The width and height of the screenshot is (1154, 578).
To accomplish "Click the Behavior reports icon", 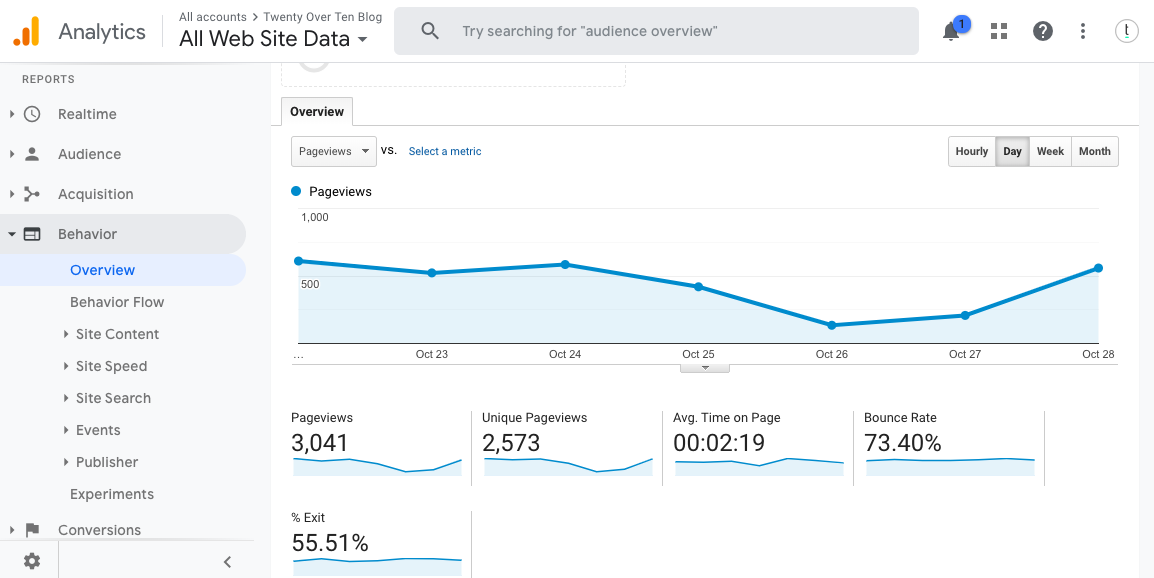I will click(x=31, y=233).
